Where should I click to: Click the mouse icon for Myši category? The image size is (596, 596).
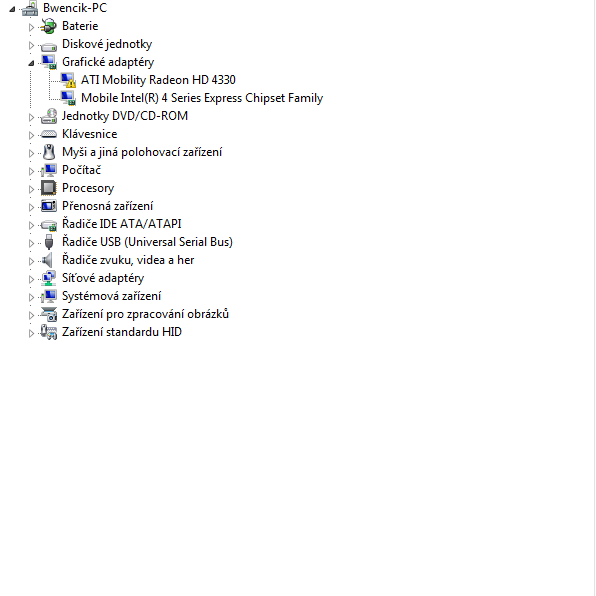pos(49,152)
